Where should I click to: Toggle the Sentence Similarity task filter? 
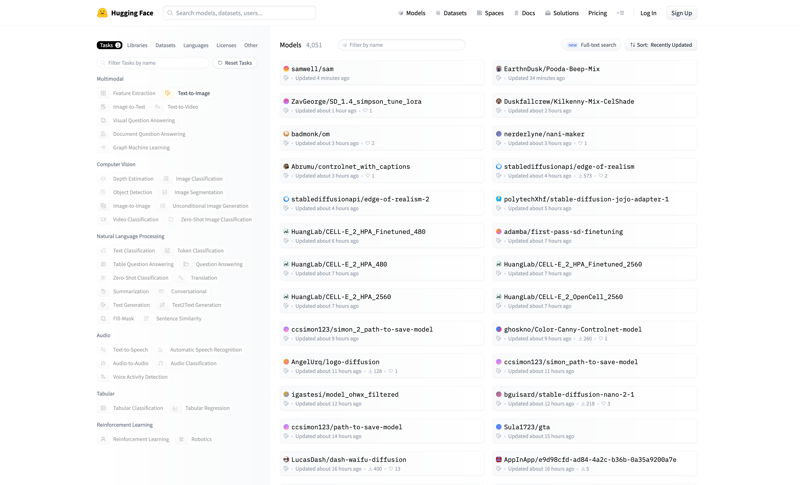(x=172, y=319)
